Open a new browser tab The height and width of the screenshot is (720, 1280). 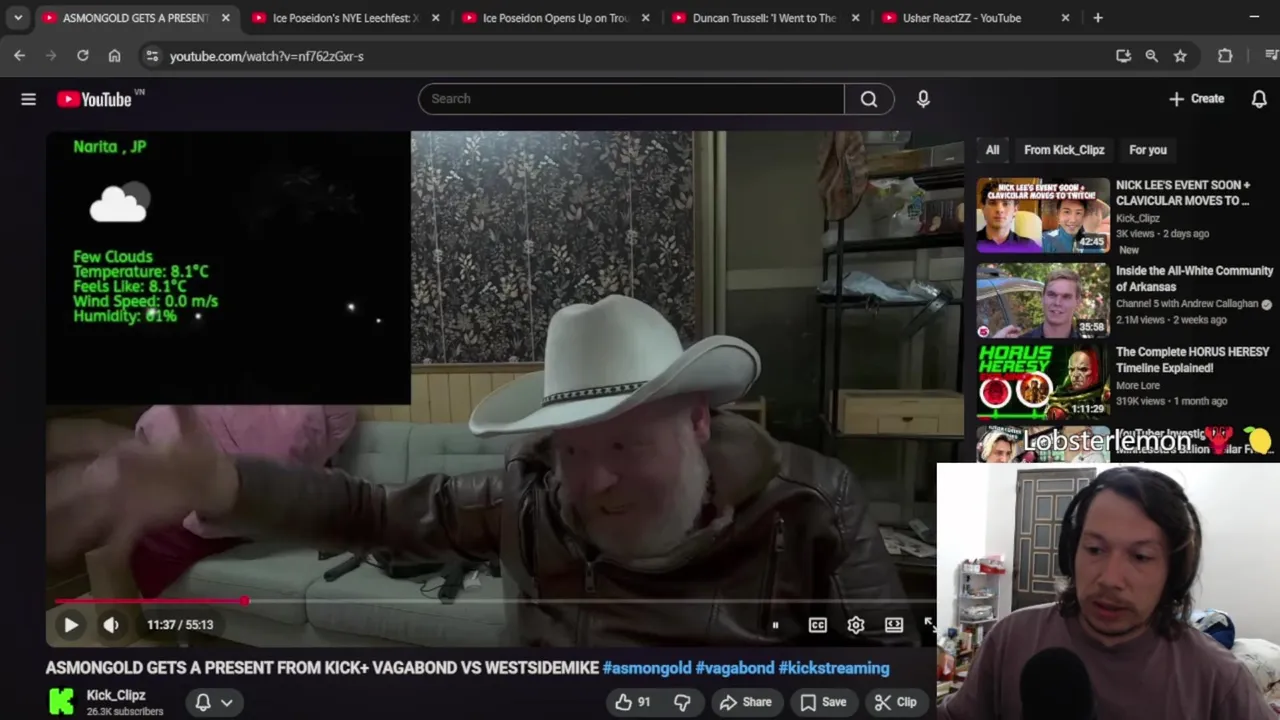[x=1098, y=18]
